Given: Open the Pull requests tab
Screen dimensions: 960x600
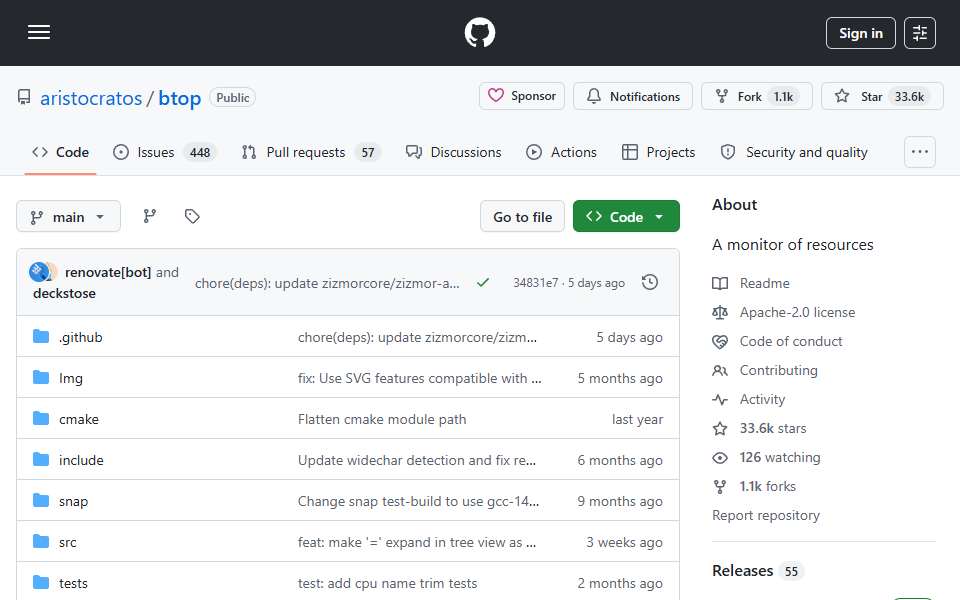Looking at the screenshot, I should pyautogui.click(x=311, y=152).
